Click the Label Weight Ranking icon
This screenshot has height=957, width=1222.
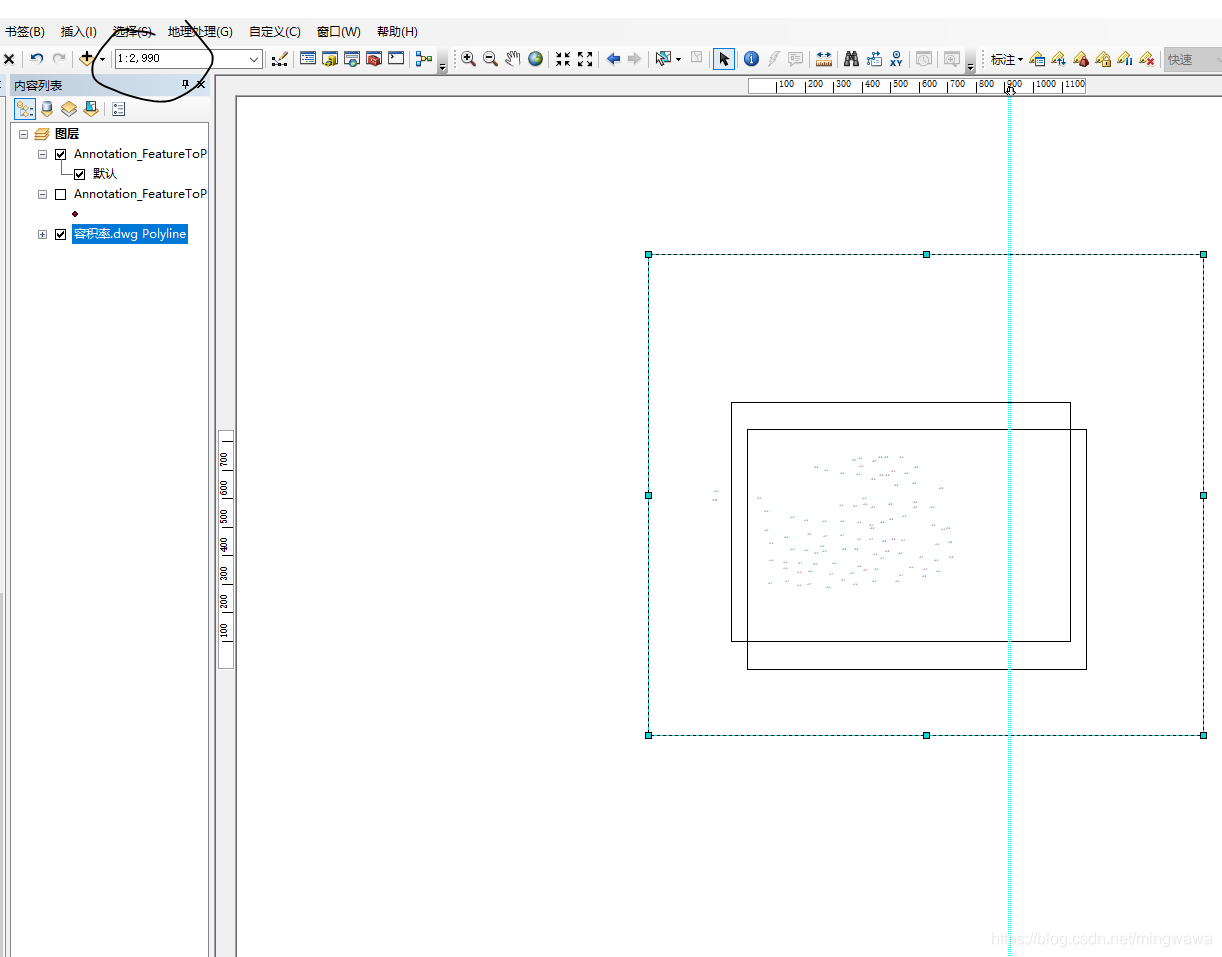pyautogui.click(x=1081, y=59)
